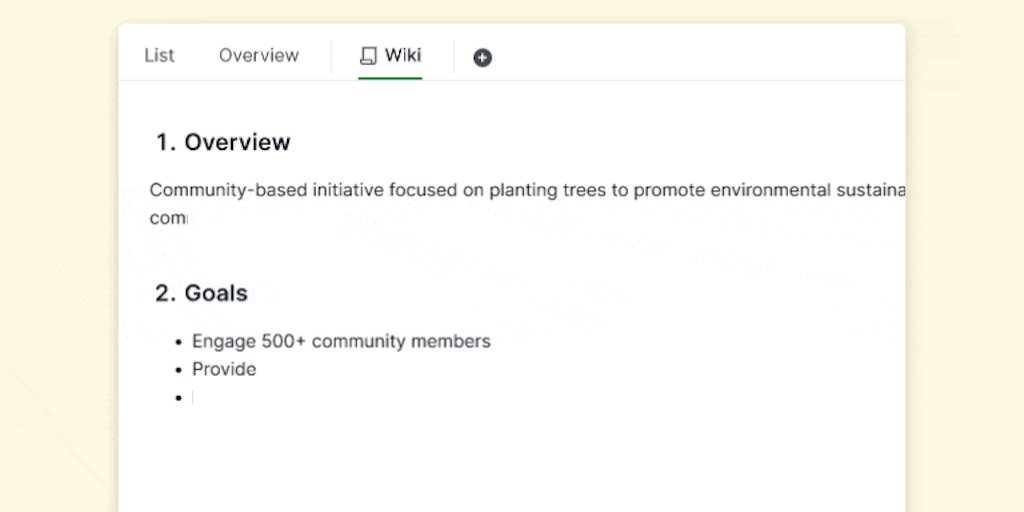Switch to the List tab
Screen dimensions: 1024x512
[159, 56]
